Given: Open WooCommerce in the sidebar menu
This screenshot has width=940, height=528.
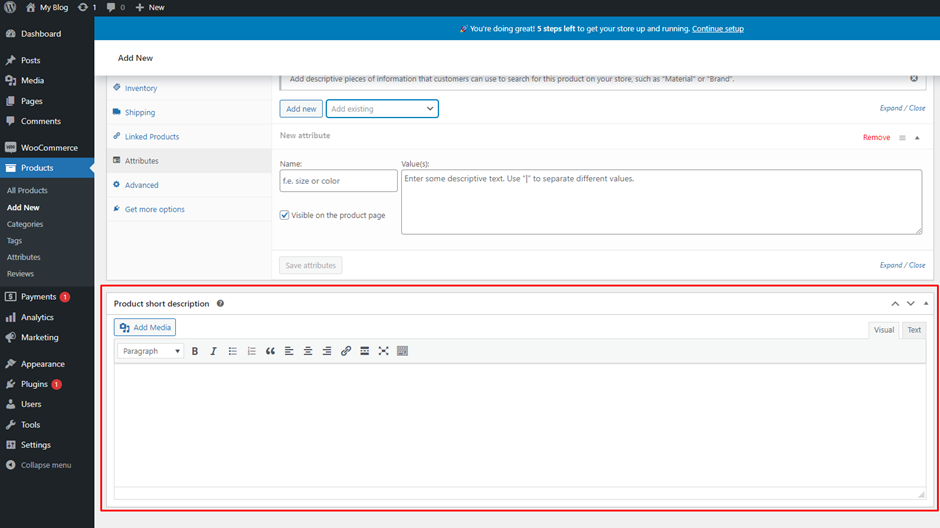Looking at the screenshot, I should click(48, 148).
